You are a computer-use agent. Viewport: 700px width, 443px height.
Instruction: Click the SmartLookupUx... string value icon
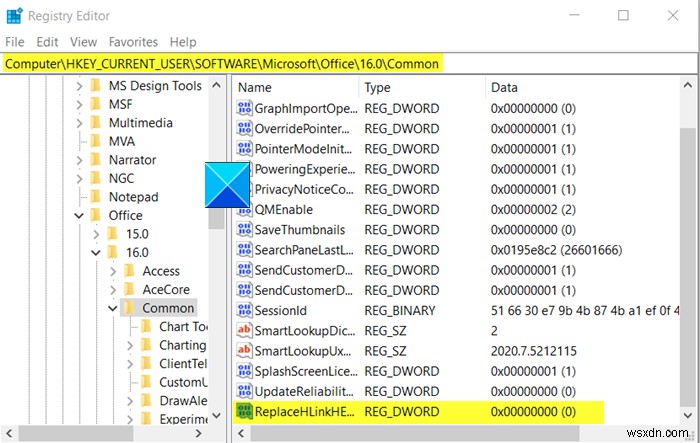pyautogui.click(x=244, y=351)
